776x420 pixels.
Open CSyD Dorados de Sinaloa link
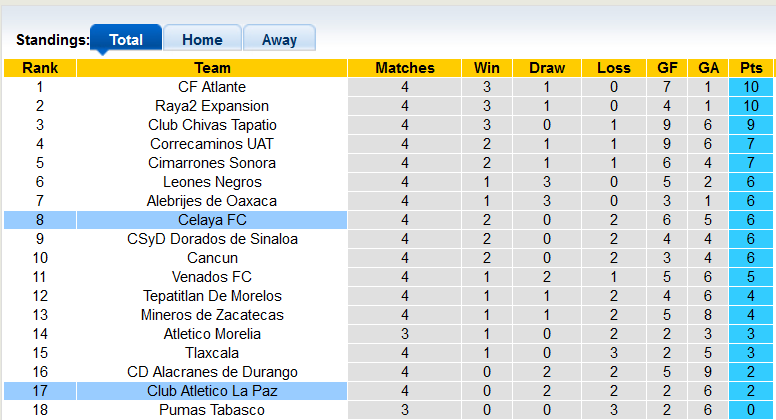(x=212, y=239)
